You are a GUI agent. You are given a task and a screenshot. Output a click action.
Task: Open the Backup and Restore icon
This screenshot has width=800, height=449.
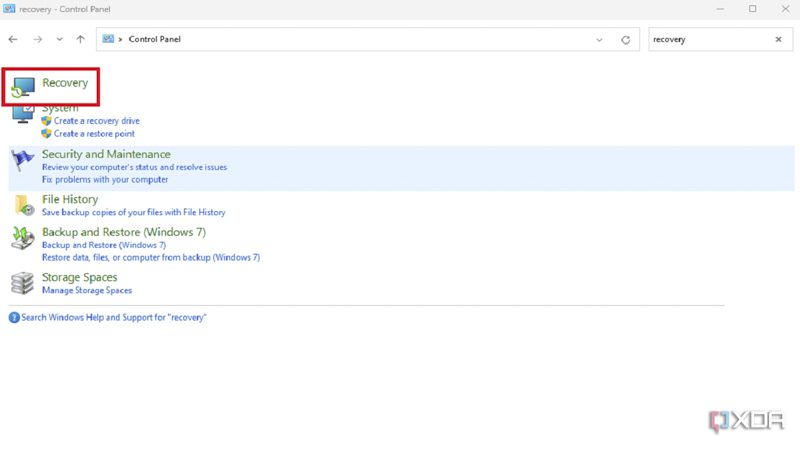tap(23, 238)
